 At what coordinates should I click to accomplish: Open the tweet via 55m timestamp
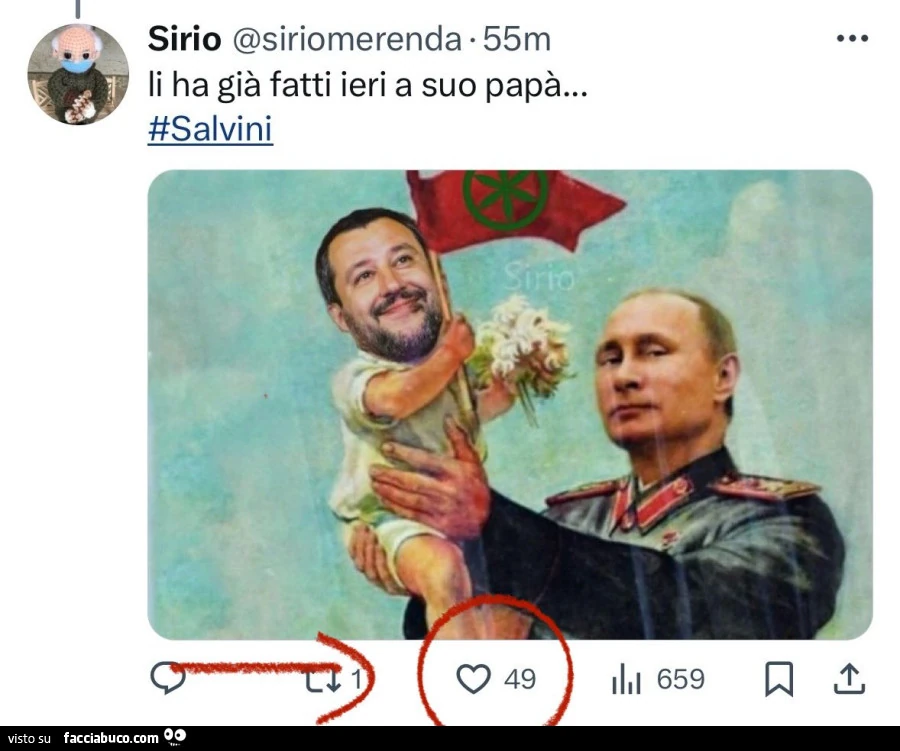(x=517, y=40)
